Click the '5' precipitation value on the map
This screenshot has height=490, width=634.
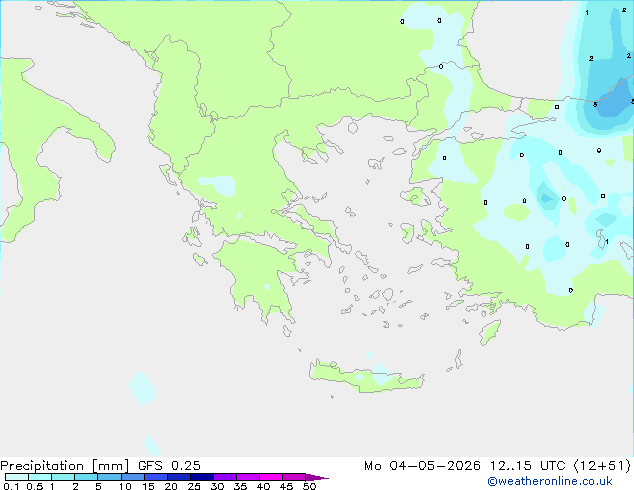pyautogui.click(x=595, y=105)
